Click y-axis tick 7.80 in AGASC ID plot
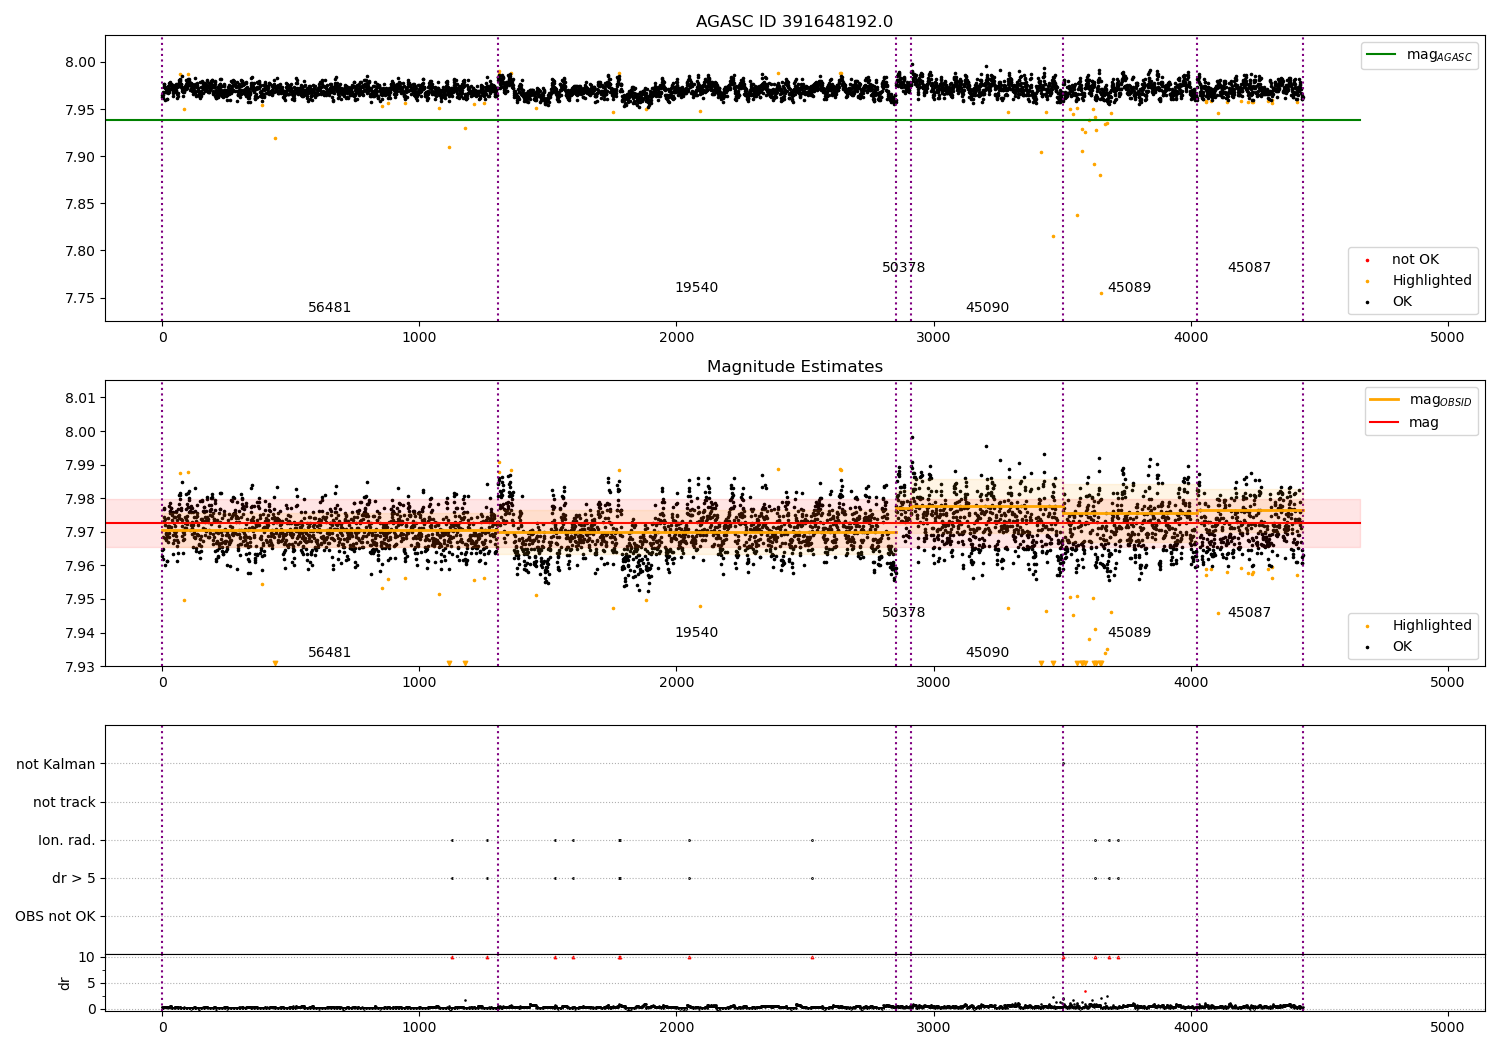 coord(80,251)
